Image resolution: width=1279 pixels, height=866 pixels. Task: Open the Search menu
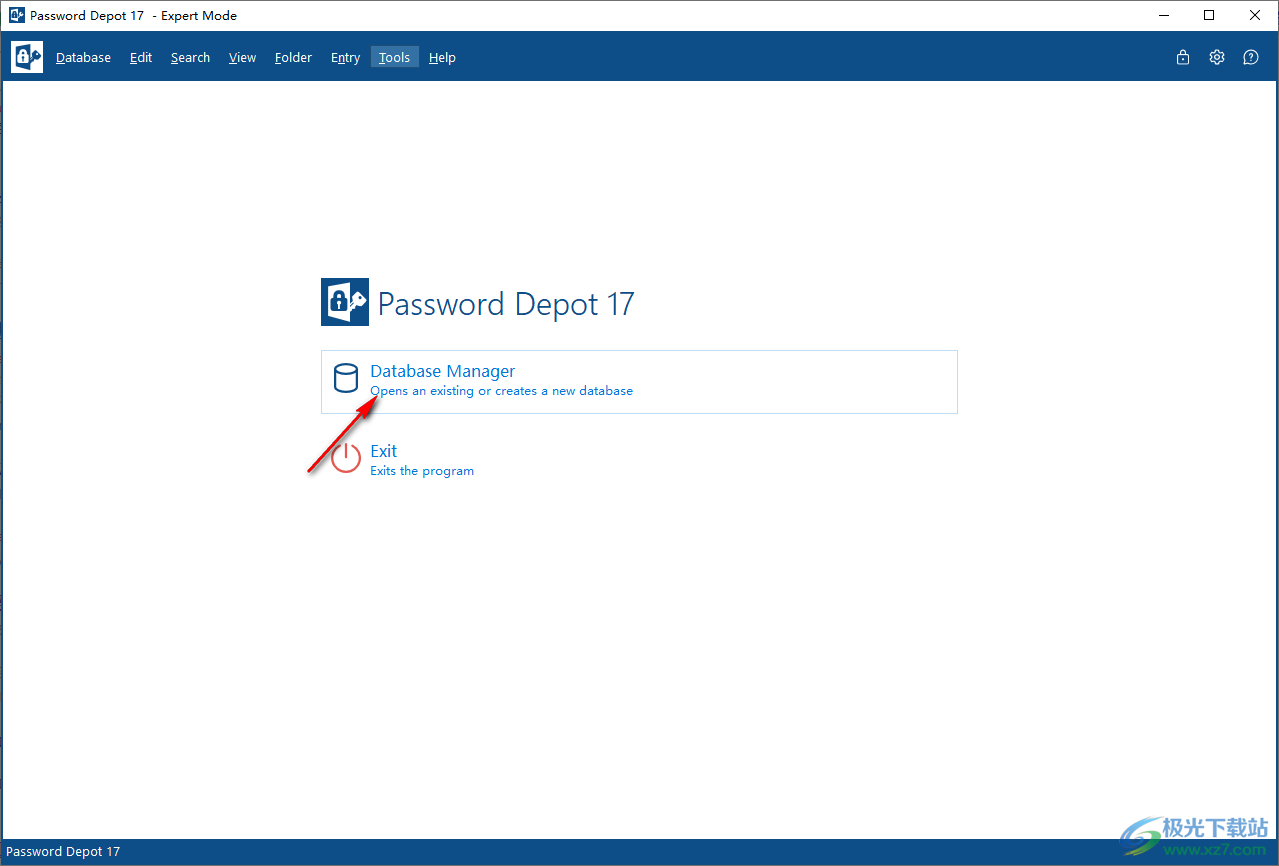coord(190,58)
